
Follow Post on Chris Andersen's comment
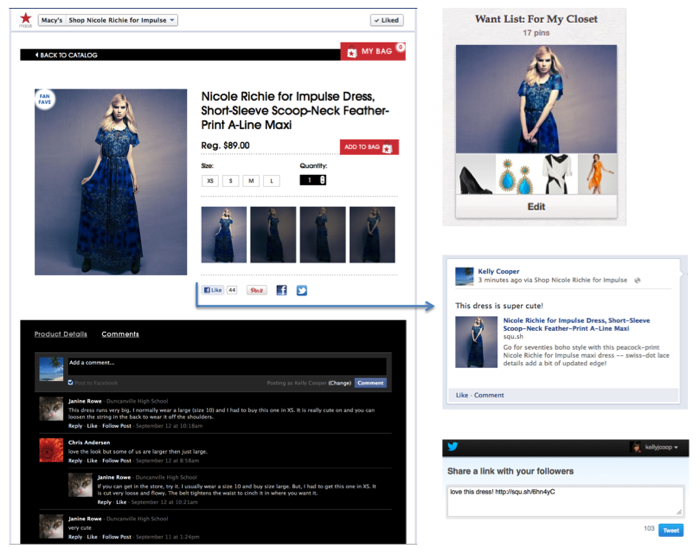[x=117, y=461]
